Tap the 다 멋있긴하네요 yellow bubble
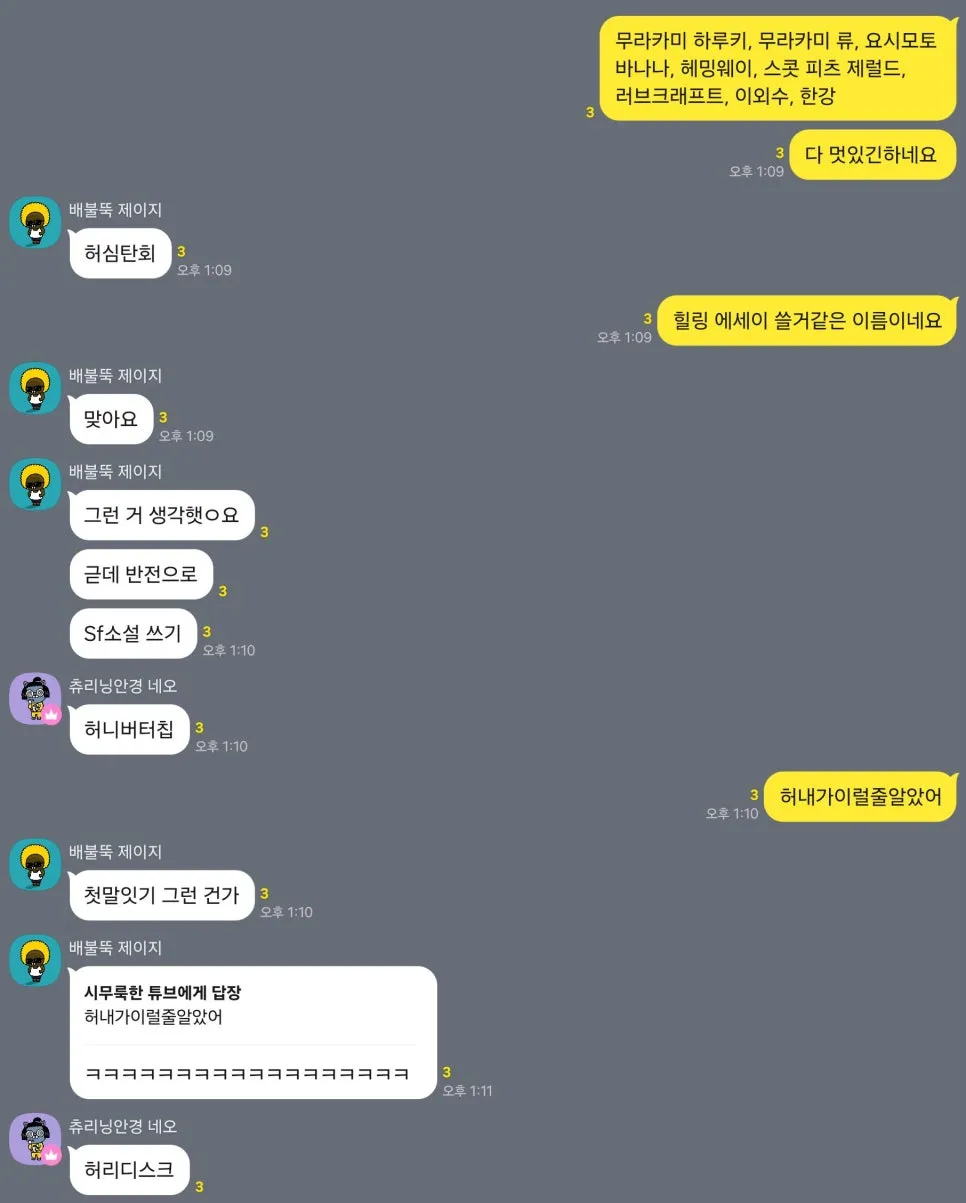Viewport: 966px width, 1203px height. [x=873, y=155]
